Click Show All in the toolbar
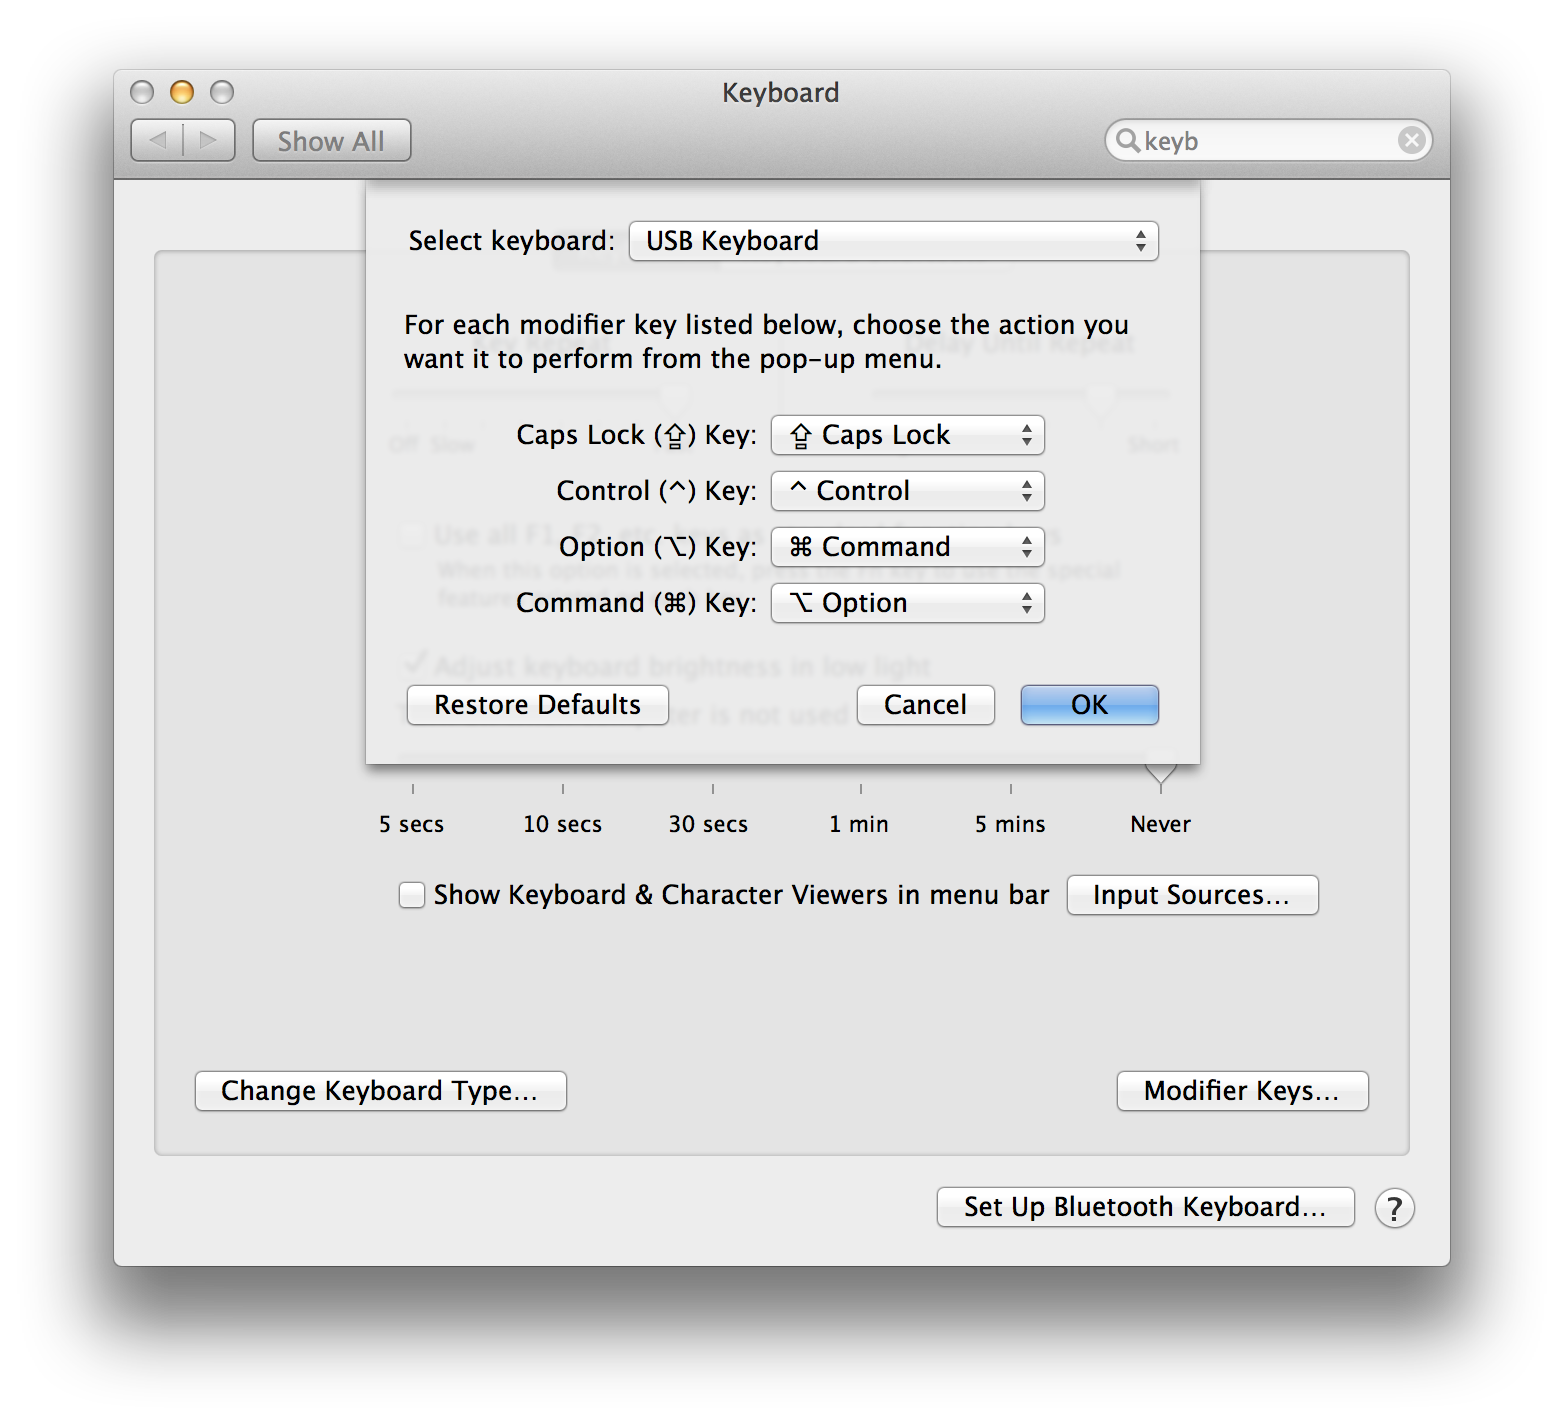1564x1424 pixels. coord(331,141)
